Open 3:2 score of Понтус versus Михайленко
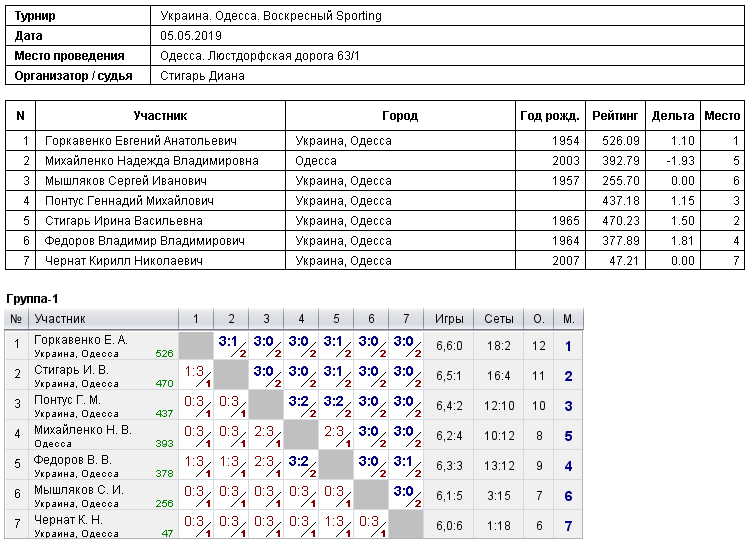The height and width of the screenshot is (544, 750). point(301,405)
